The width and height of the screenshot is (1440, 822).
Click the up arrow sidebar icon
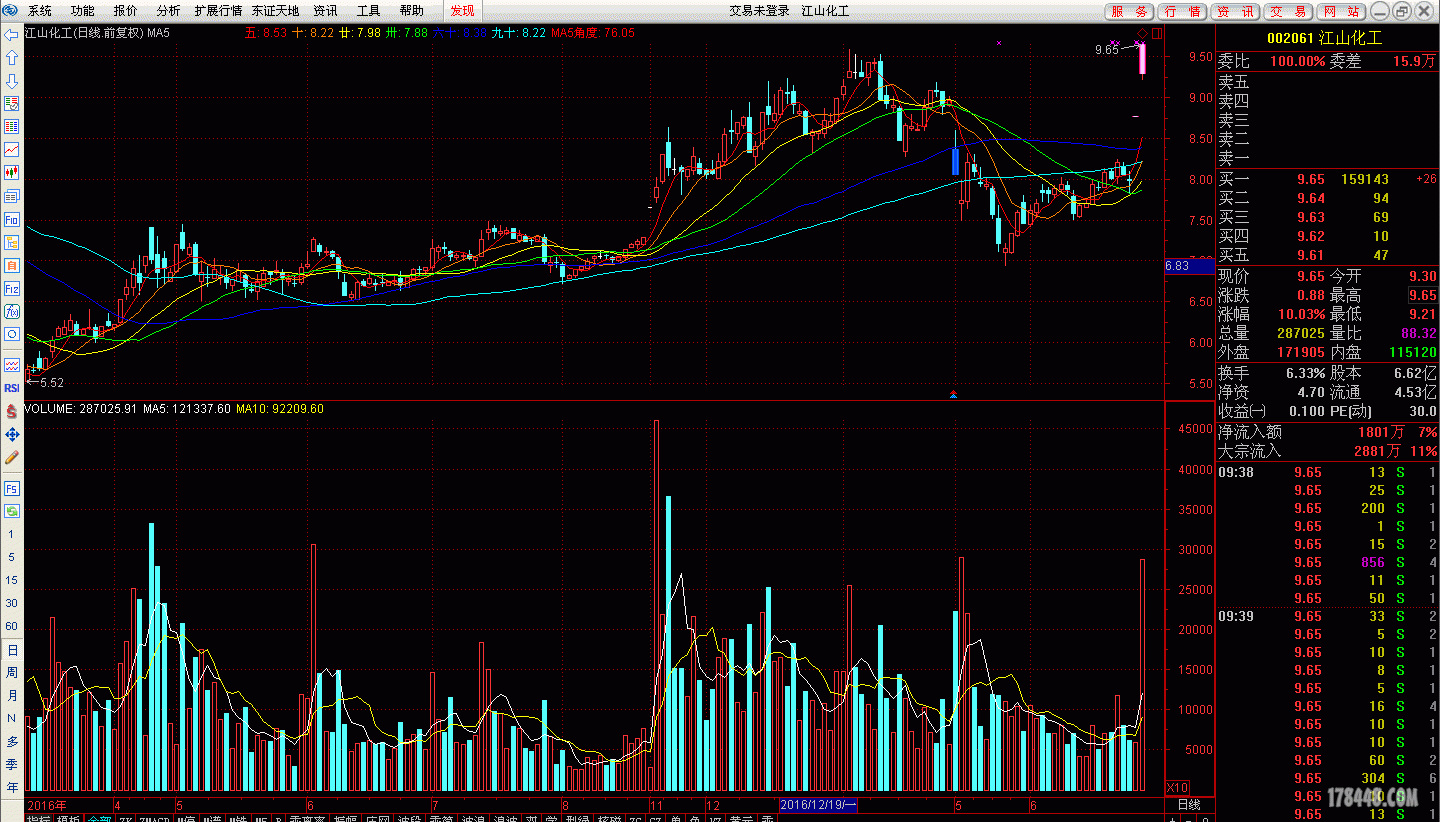pos(12,58)
